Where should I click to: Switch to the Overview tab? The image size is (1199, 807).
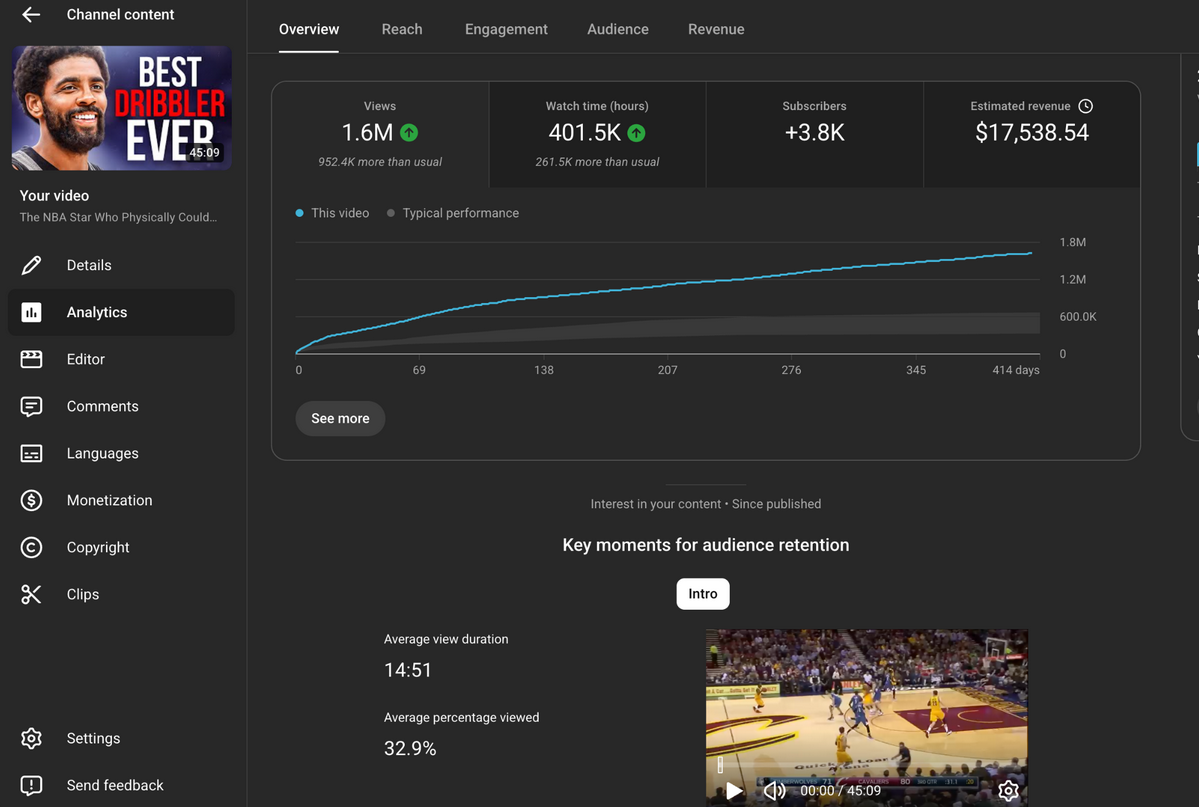click(x=309, y=29)
